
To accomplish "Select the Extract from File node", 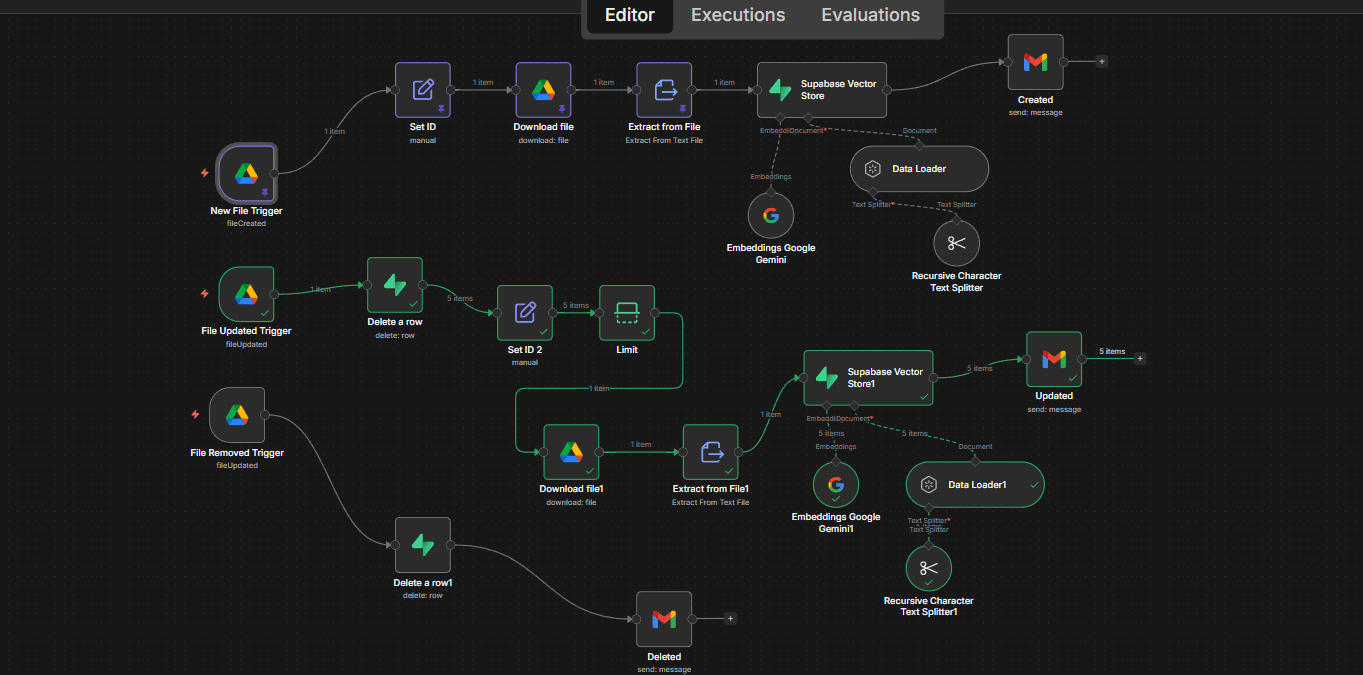I will coord(665,90).
